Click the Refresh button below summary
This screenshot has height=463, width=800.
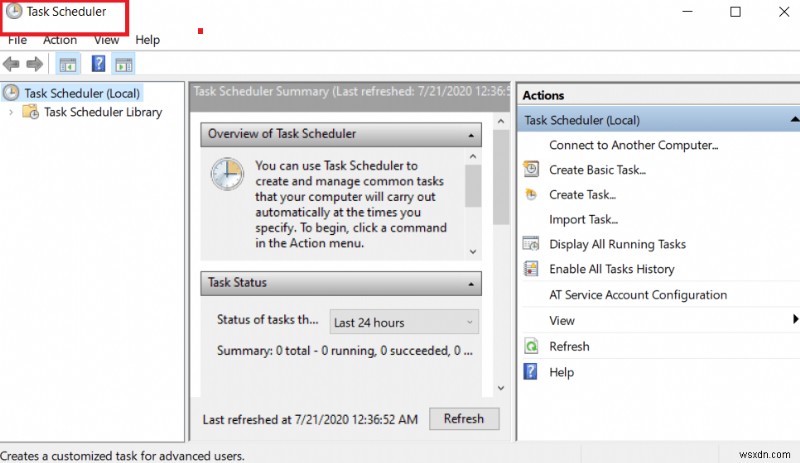point(464,419)
